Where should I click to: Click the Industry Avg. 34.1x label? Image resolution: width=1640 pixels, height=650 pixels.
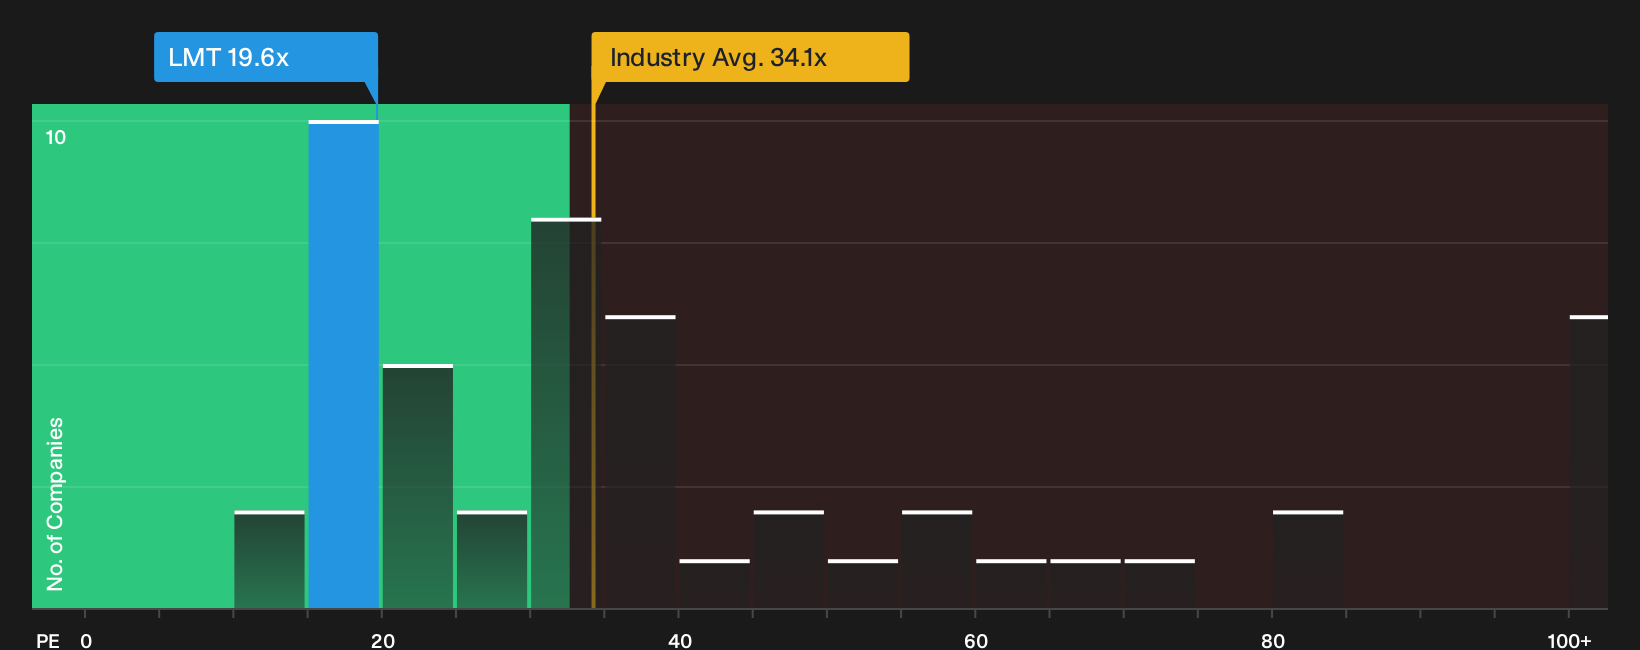tap(750, 57)
